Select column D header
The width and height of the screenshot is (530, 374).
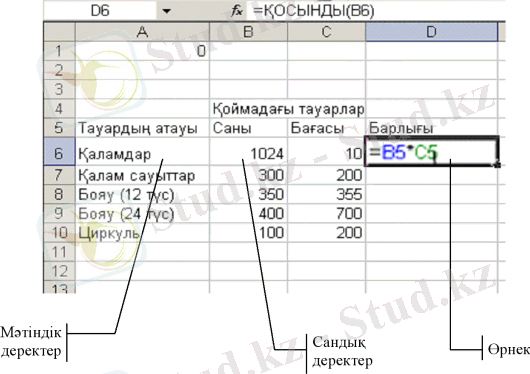(x=432, y=32)
